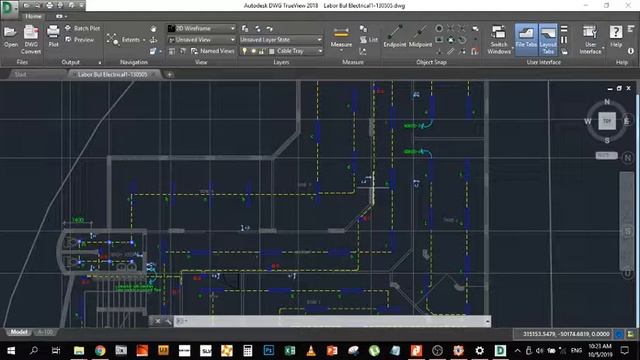Click the quick access open folder icon
This screenshot has height=360, width=640.
(27, 5)
